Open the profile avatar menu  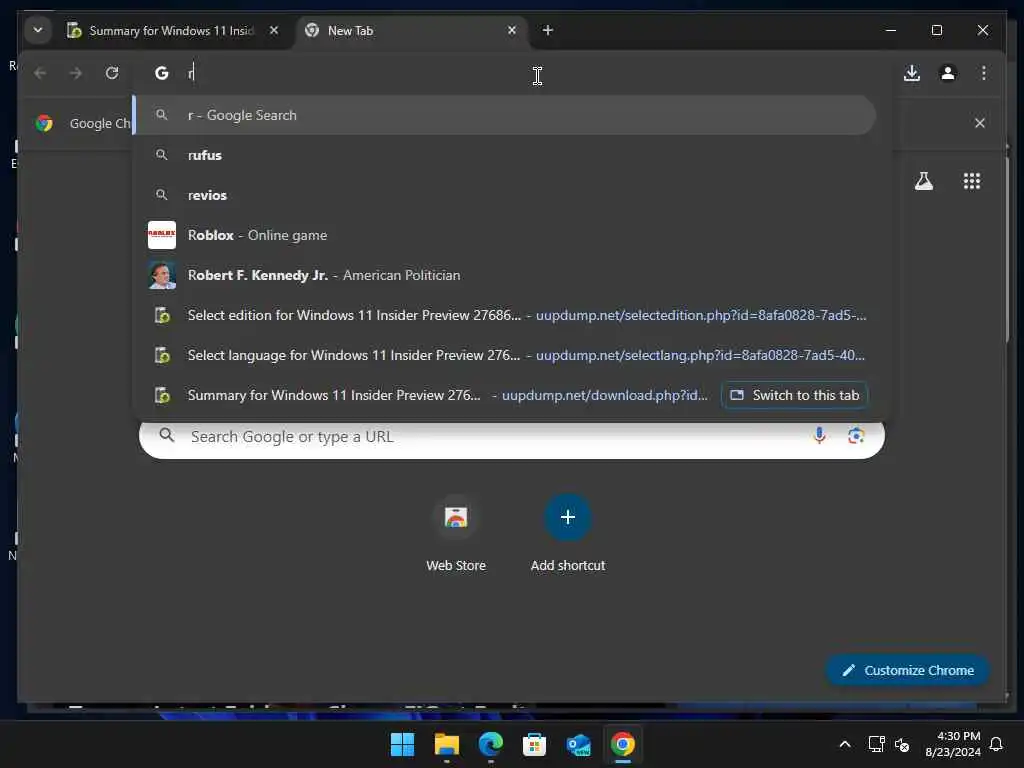click(948, 73)
